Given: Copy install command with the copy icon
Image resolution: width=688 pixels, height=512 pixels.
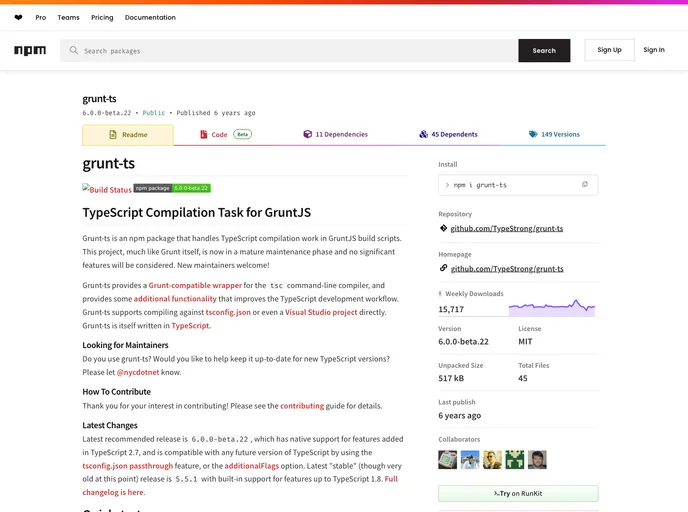Looking at the screenshot, I should point(584,184).
